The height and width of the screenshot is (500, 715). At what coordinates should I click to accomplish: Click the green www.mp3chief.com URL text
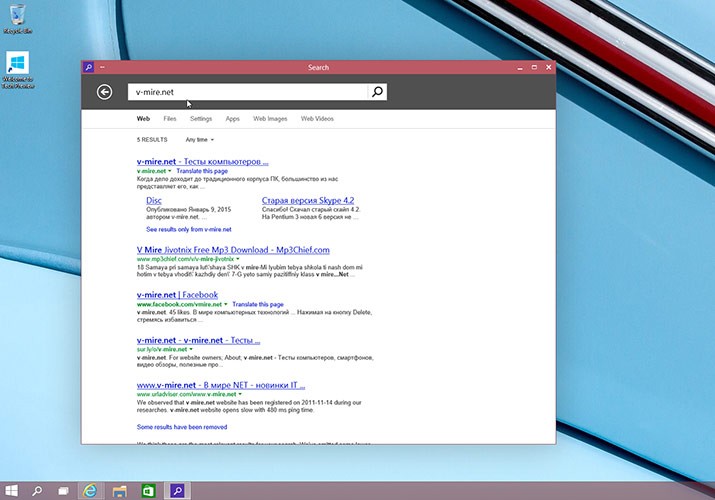185,259
